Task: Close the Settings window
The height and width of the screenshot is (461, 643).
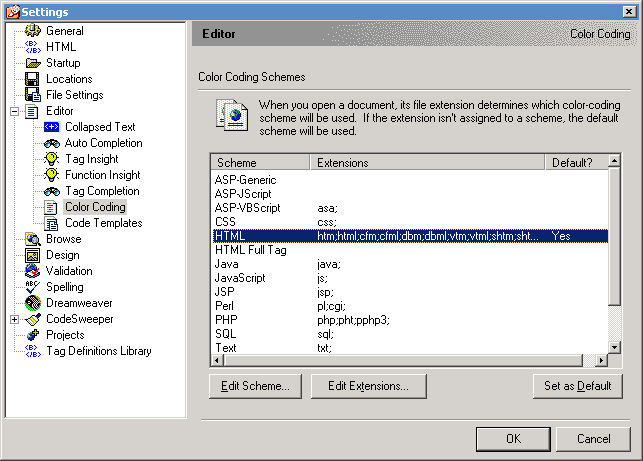Action: (629, 11)
